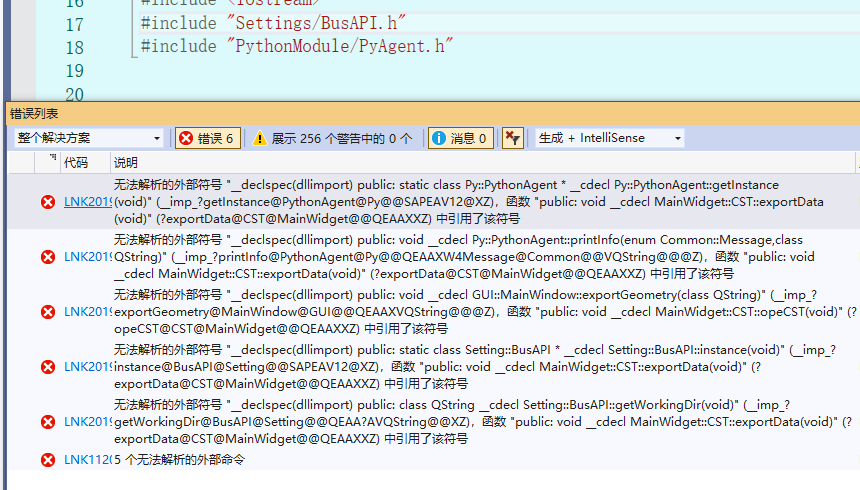
Task: Click error icon of the BusAPI::instance row
Action: (x=48, y=367)
